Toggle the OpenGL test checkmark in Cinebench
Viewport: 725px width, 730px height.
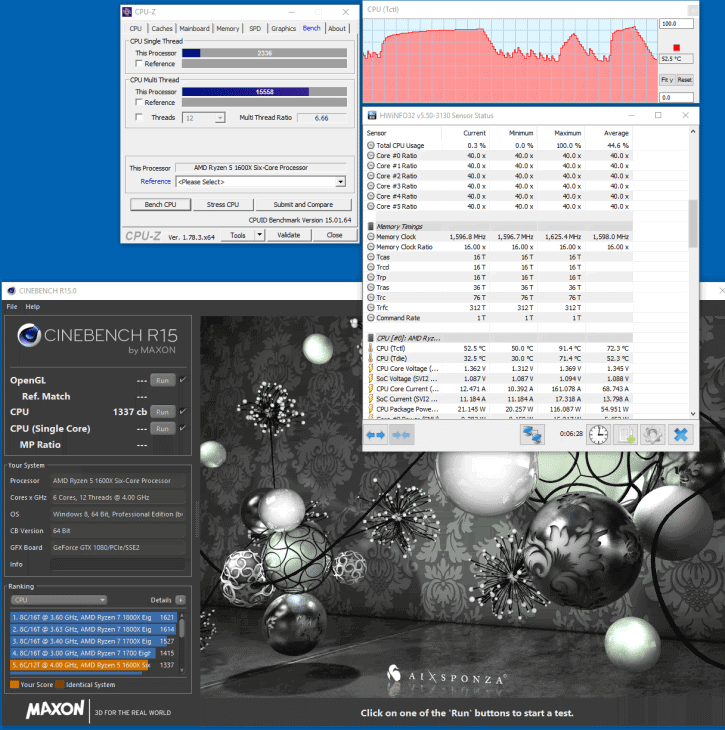pos(183,380)
